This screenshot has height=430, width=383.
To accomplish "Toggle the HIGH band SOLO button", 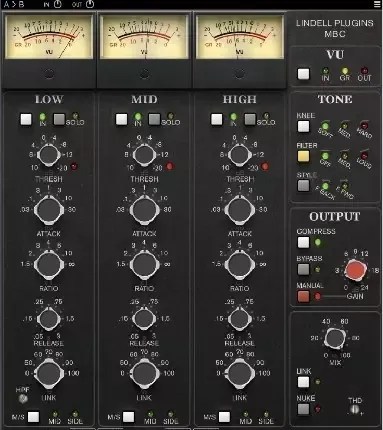I will [x=250, y=119].
